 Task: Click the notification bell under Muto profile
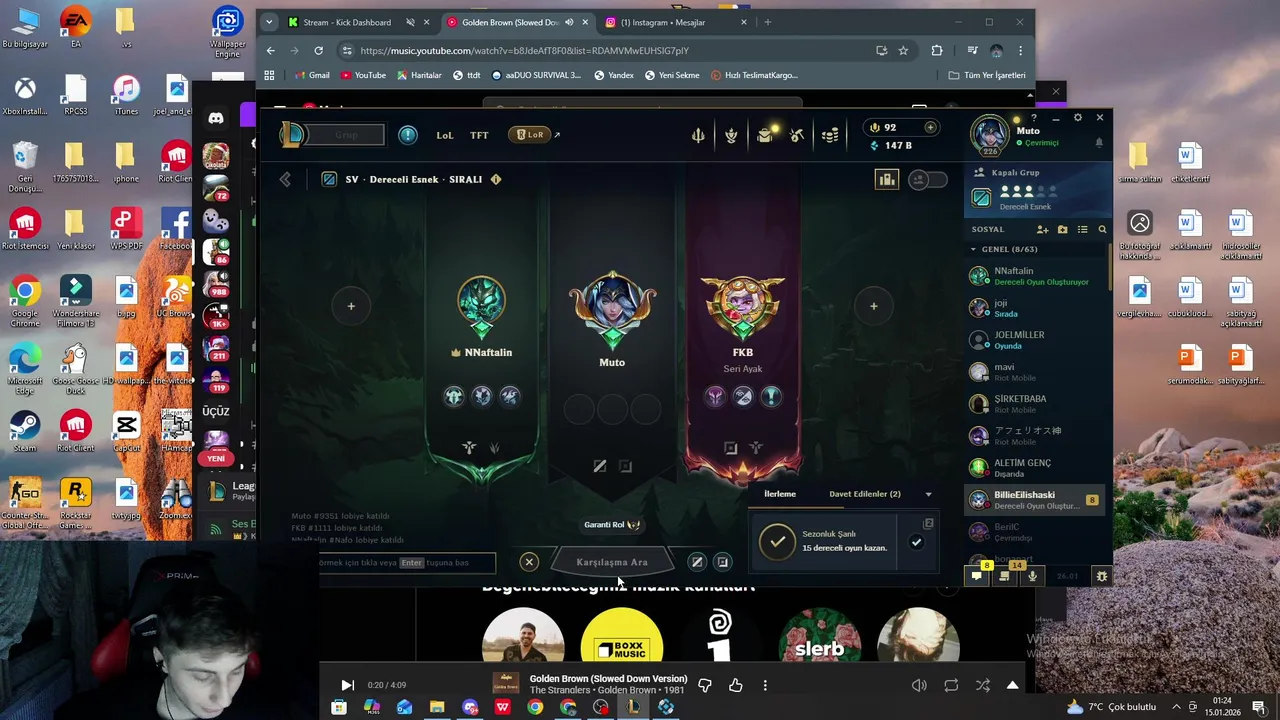[1099, 143]
